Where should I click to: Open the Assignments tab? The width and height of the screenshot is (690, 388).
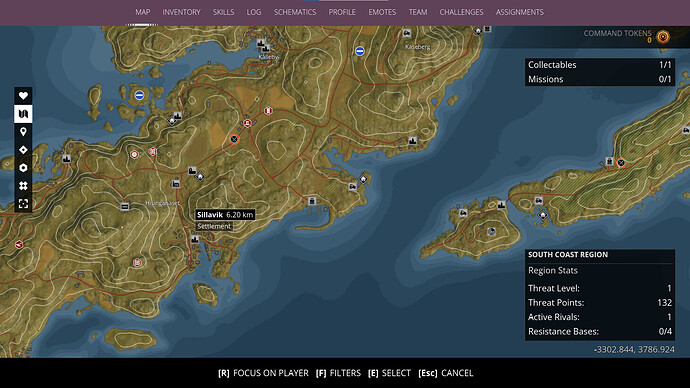pos(520,12)
